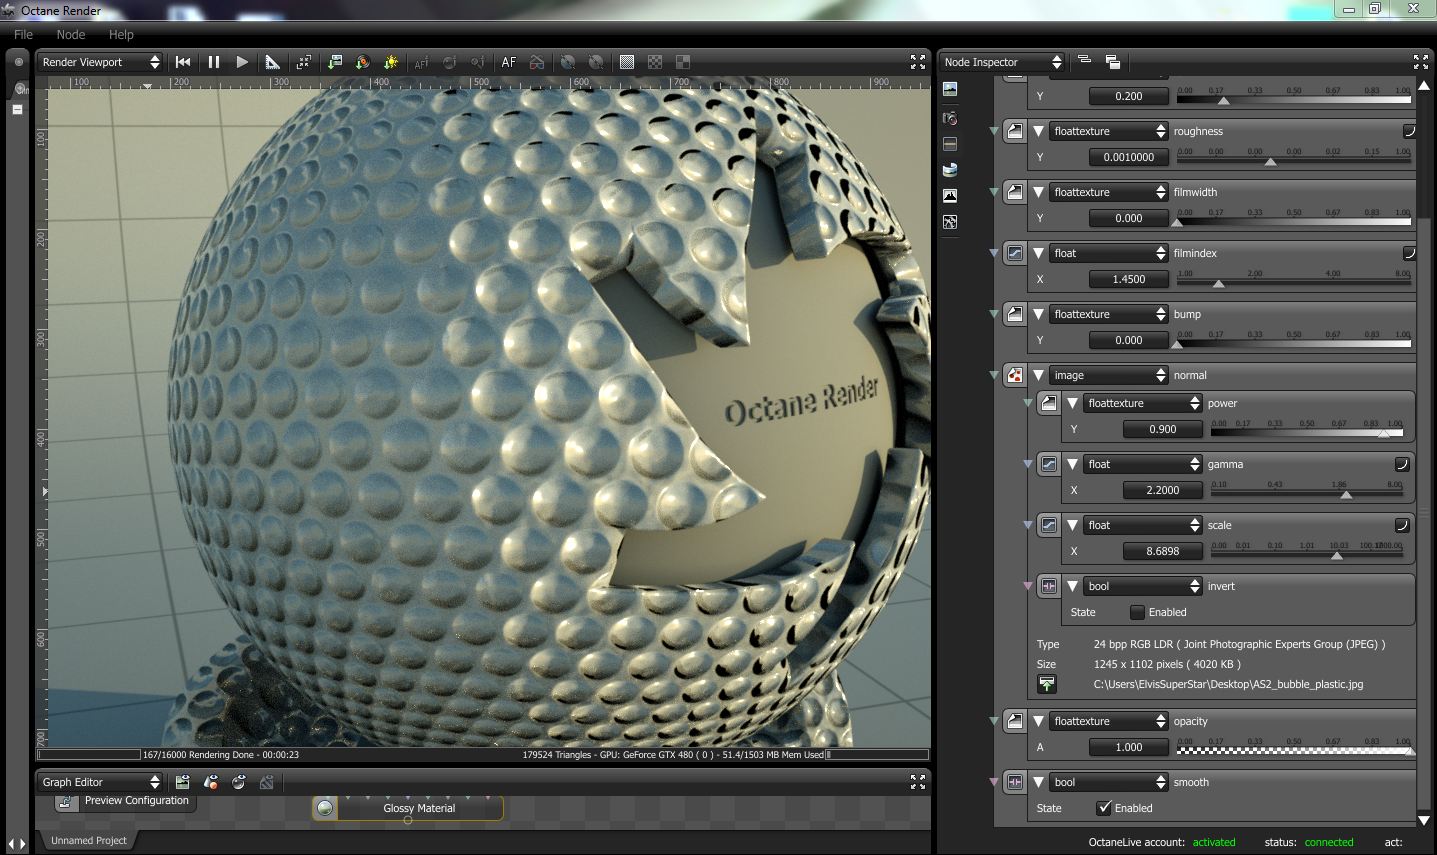The height and width of the screenshot is (855, 1437).
Task: Toggle the filmindex logarithmic curve button
Action: click(x=1409, y=253)
